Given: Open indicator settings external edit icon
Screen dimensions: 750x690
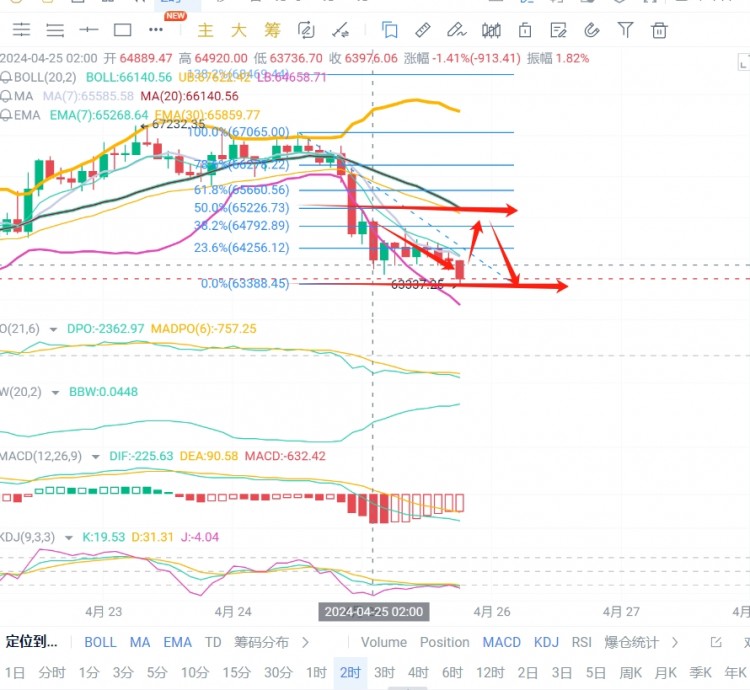Looking at the screenshot, I should (716, 642).
